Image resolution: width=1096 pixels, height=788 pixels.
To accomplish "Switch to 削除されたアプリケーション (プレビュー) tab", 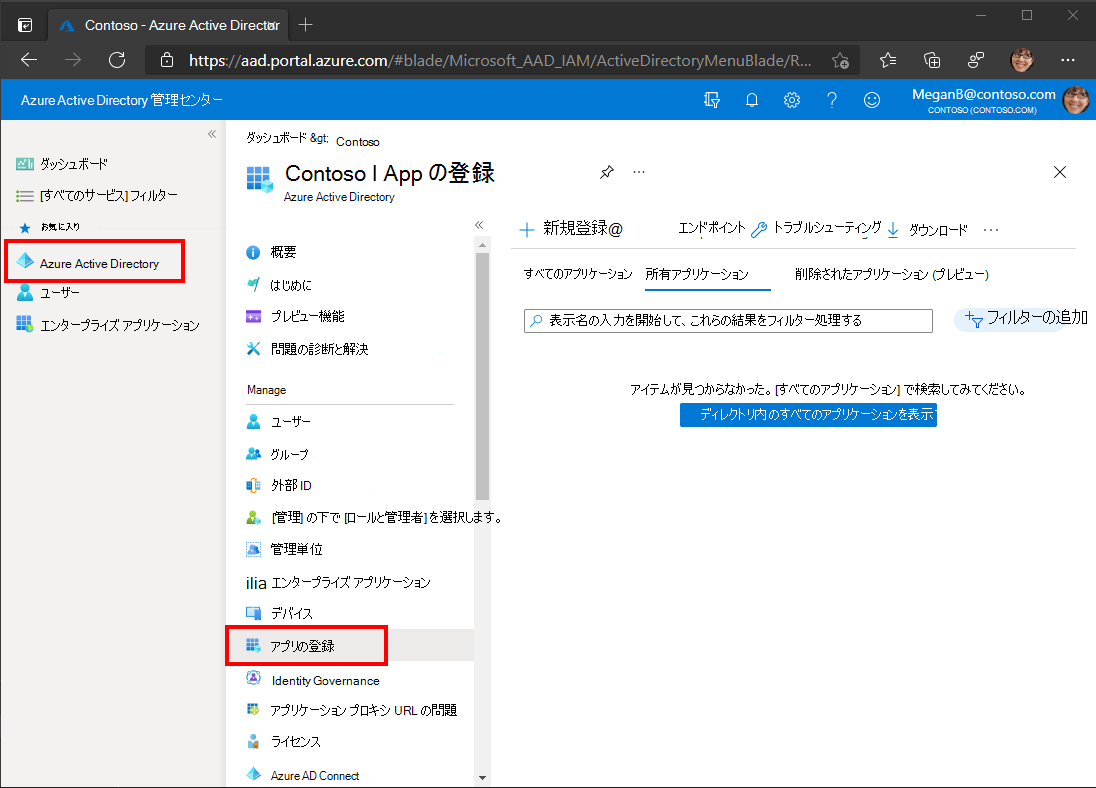I will (x=891, y=274).
